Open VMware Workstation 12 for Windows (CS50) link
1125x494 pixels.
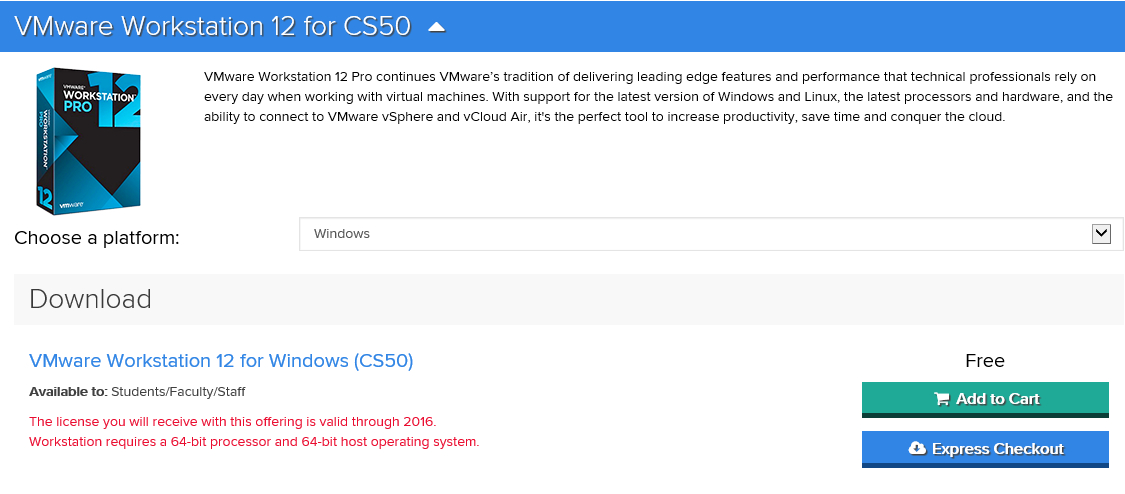[x=221, y=361]
